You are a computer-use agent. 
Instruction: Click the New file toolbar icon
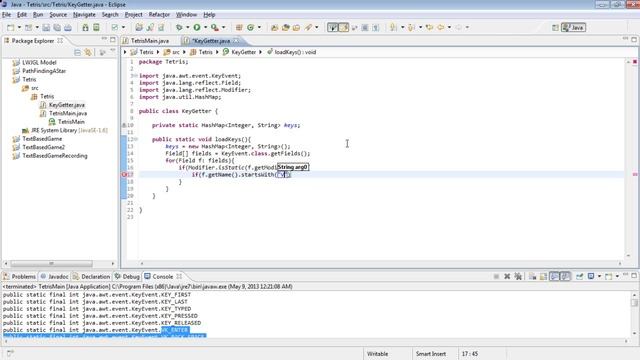point(11,27)
